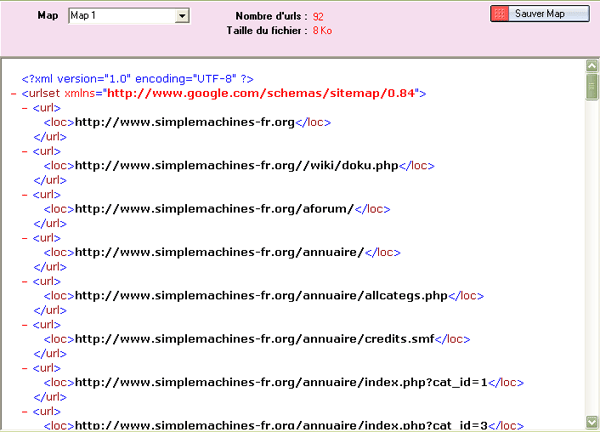Click the Nombre d'urls value 92
This screenshot has width=600, height=432.
[318, 17]
